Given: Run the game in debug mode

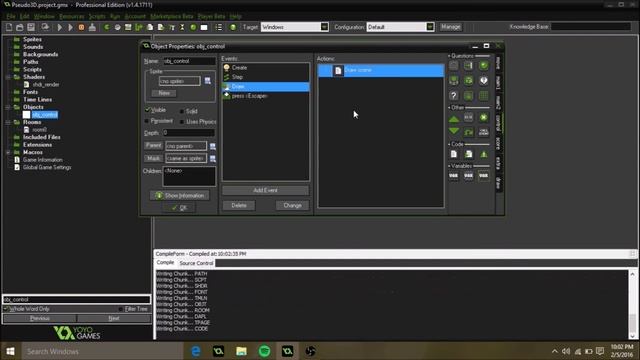Looking at the screenshot, I should coord(70,27).
